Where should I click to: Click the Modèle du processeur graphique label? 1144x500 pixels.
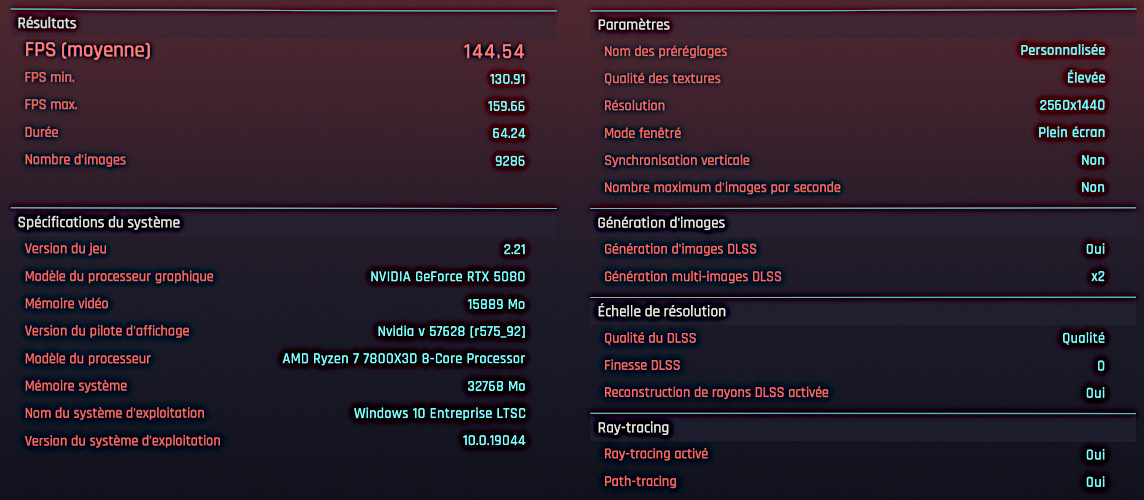click(x=119, y=277)
